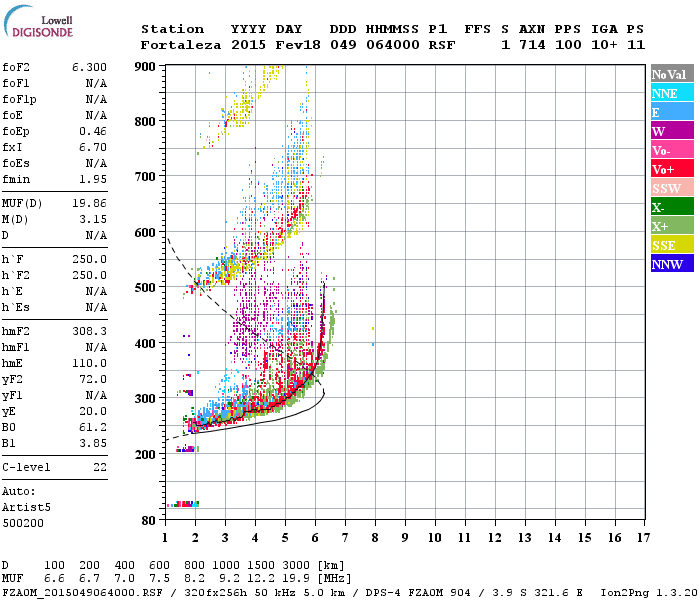Select the E blue legend swatch

point(672,112)
